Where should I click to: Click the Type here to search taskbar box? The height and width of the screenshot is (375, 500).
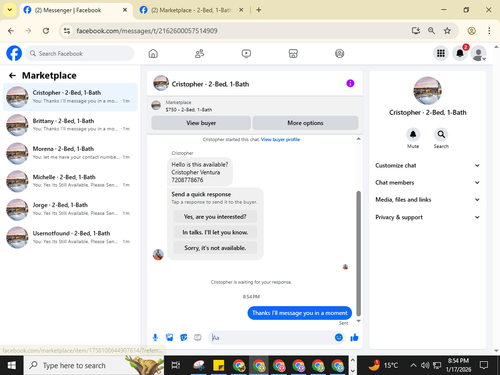(94, 366)
